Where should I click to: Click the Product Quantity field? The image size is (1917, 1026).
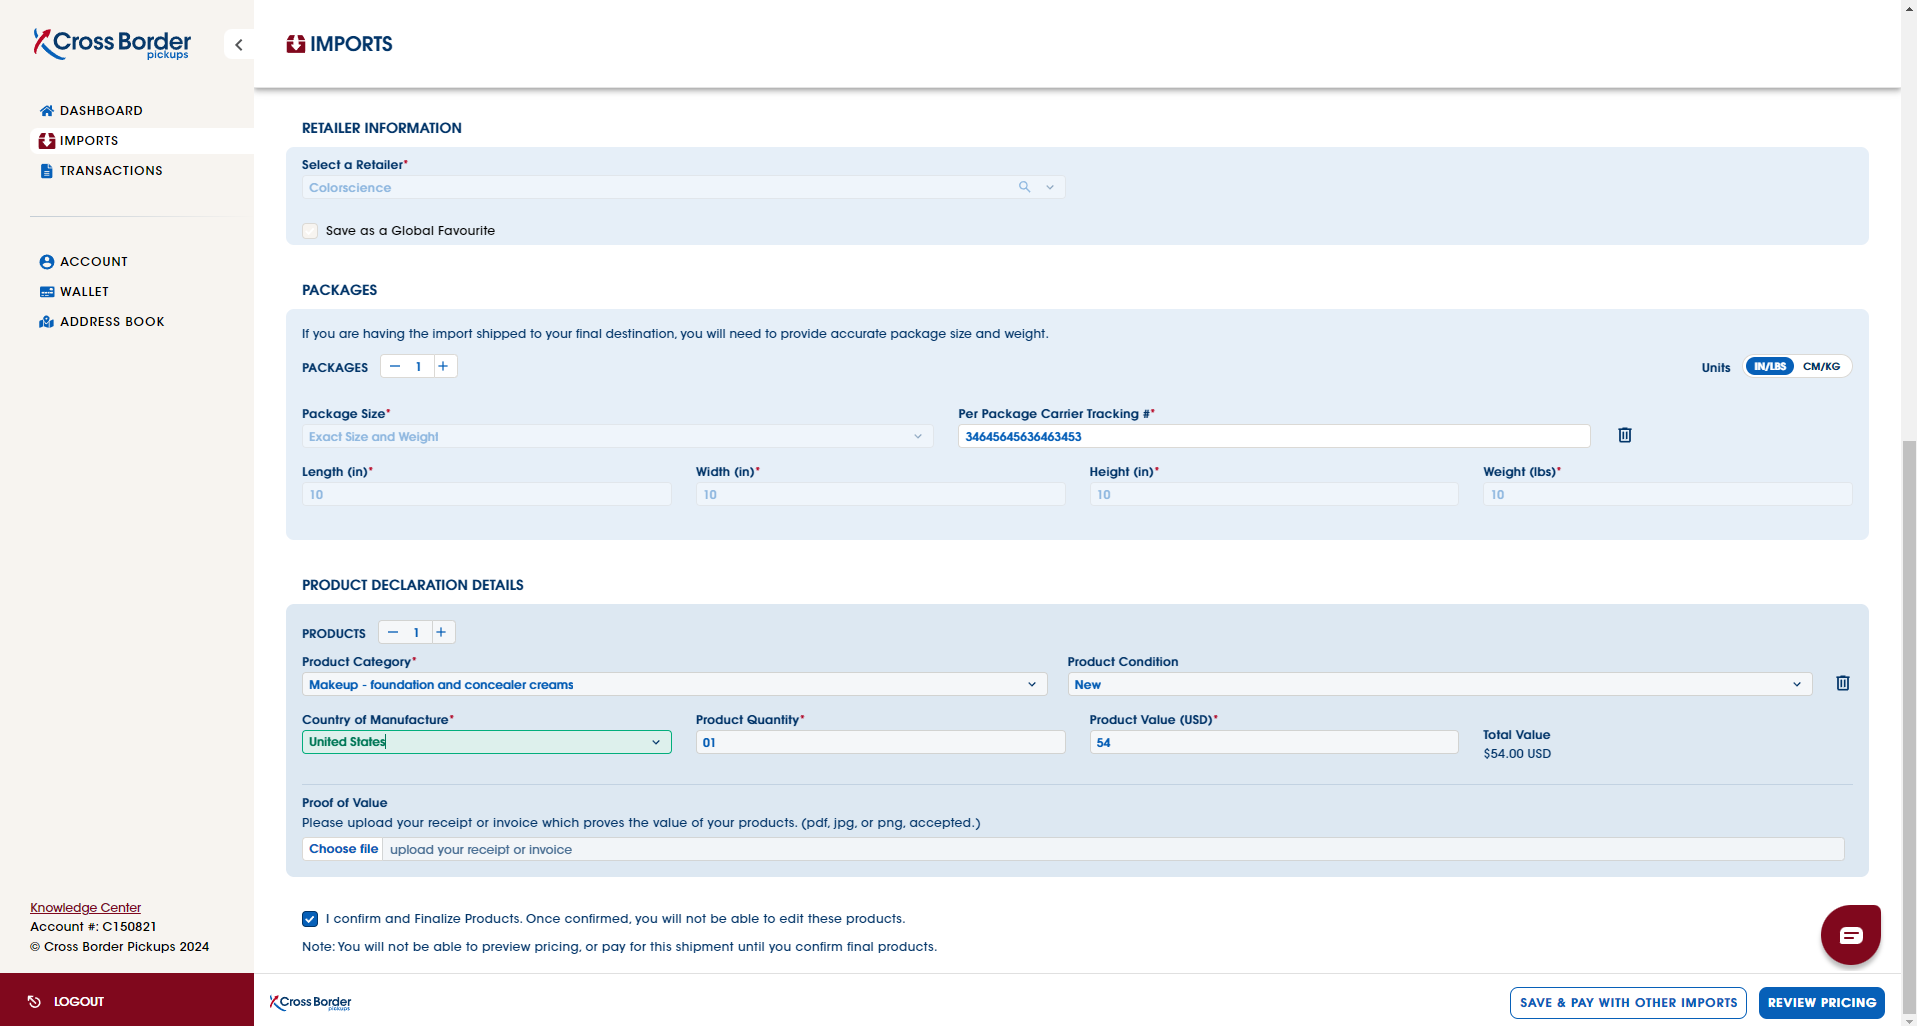coord(880,742)
